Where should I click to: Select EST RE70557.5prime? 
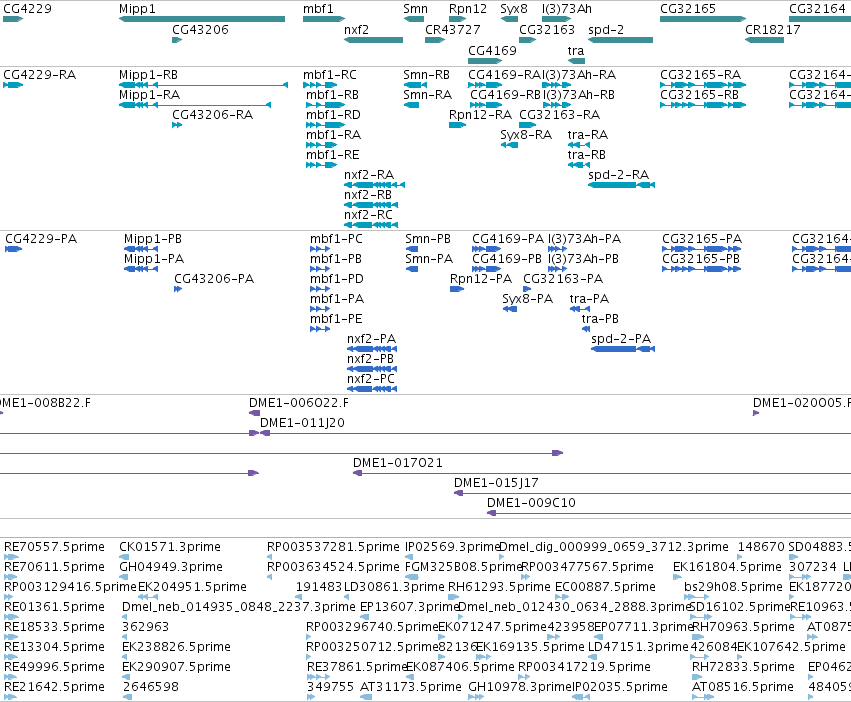click(x=54, y=547)
